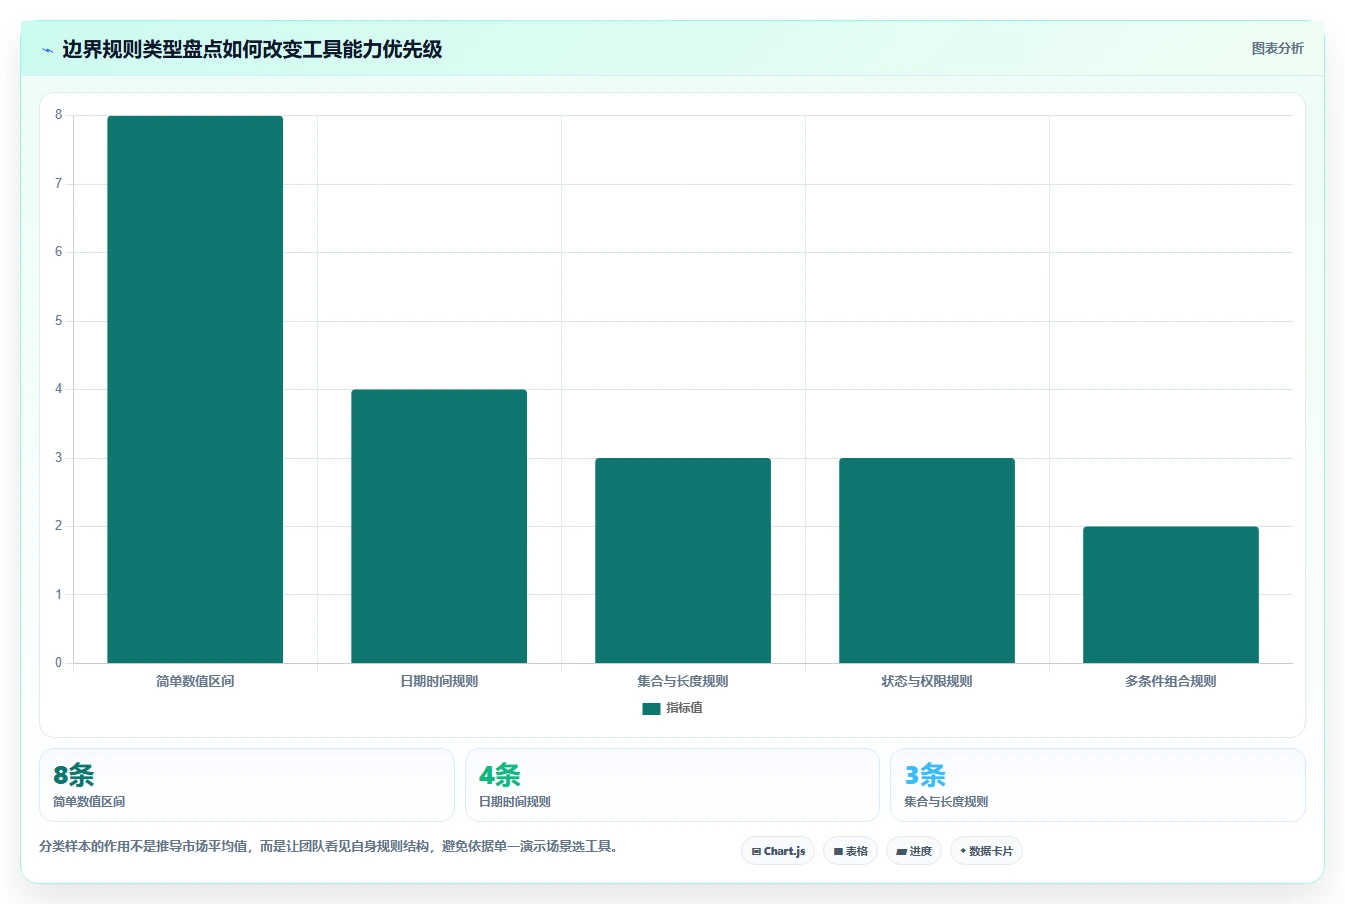The image size is (1345, 904).
Task: Click the 表格 tag pill
Action: tap(850, 851)
